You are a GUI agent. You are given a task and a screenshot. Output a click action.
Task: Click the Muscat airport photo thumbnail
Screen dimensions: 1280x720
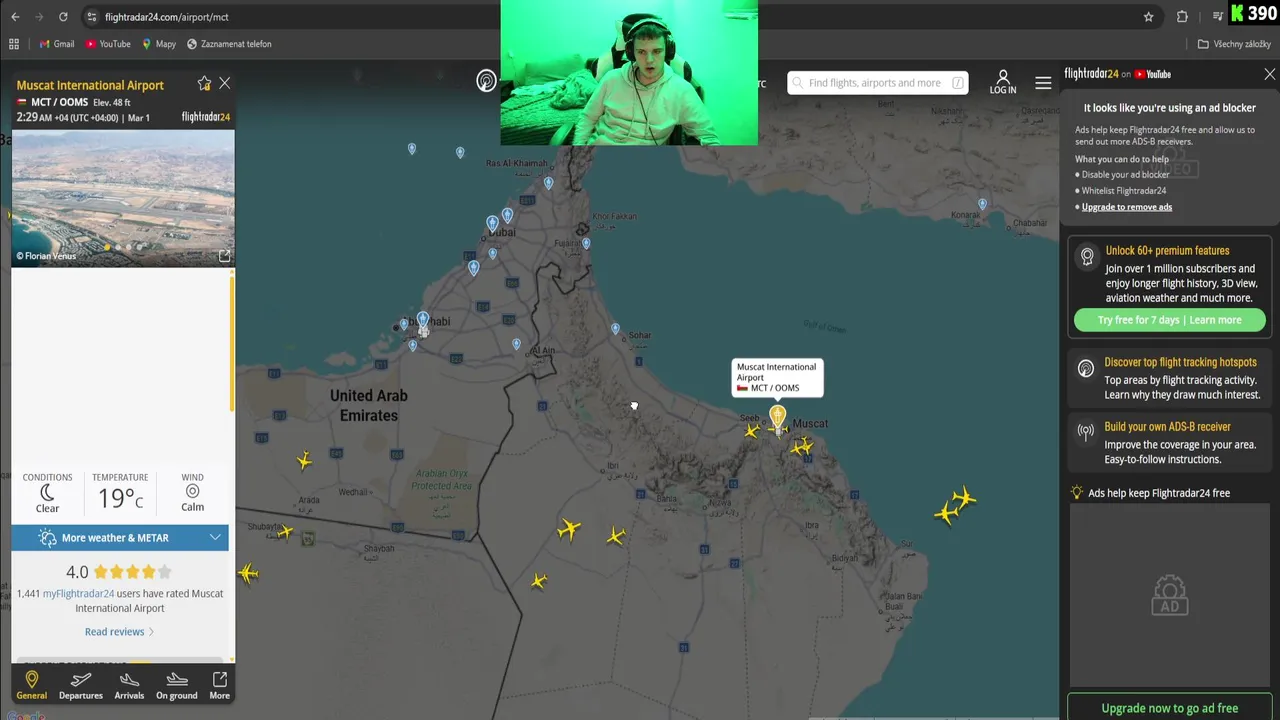tap(123, 197)
